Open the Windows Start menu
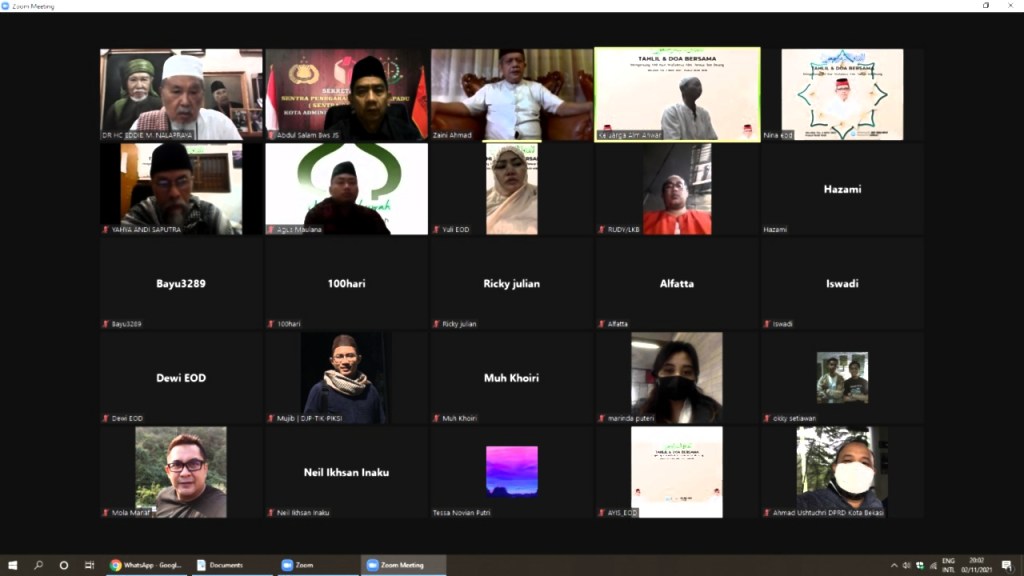The height and width of the screenshot is (576, 1024). pyautogui.click(x=13, y=565)
